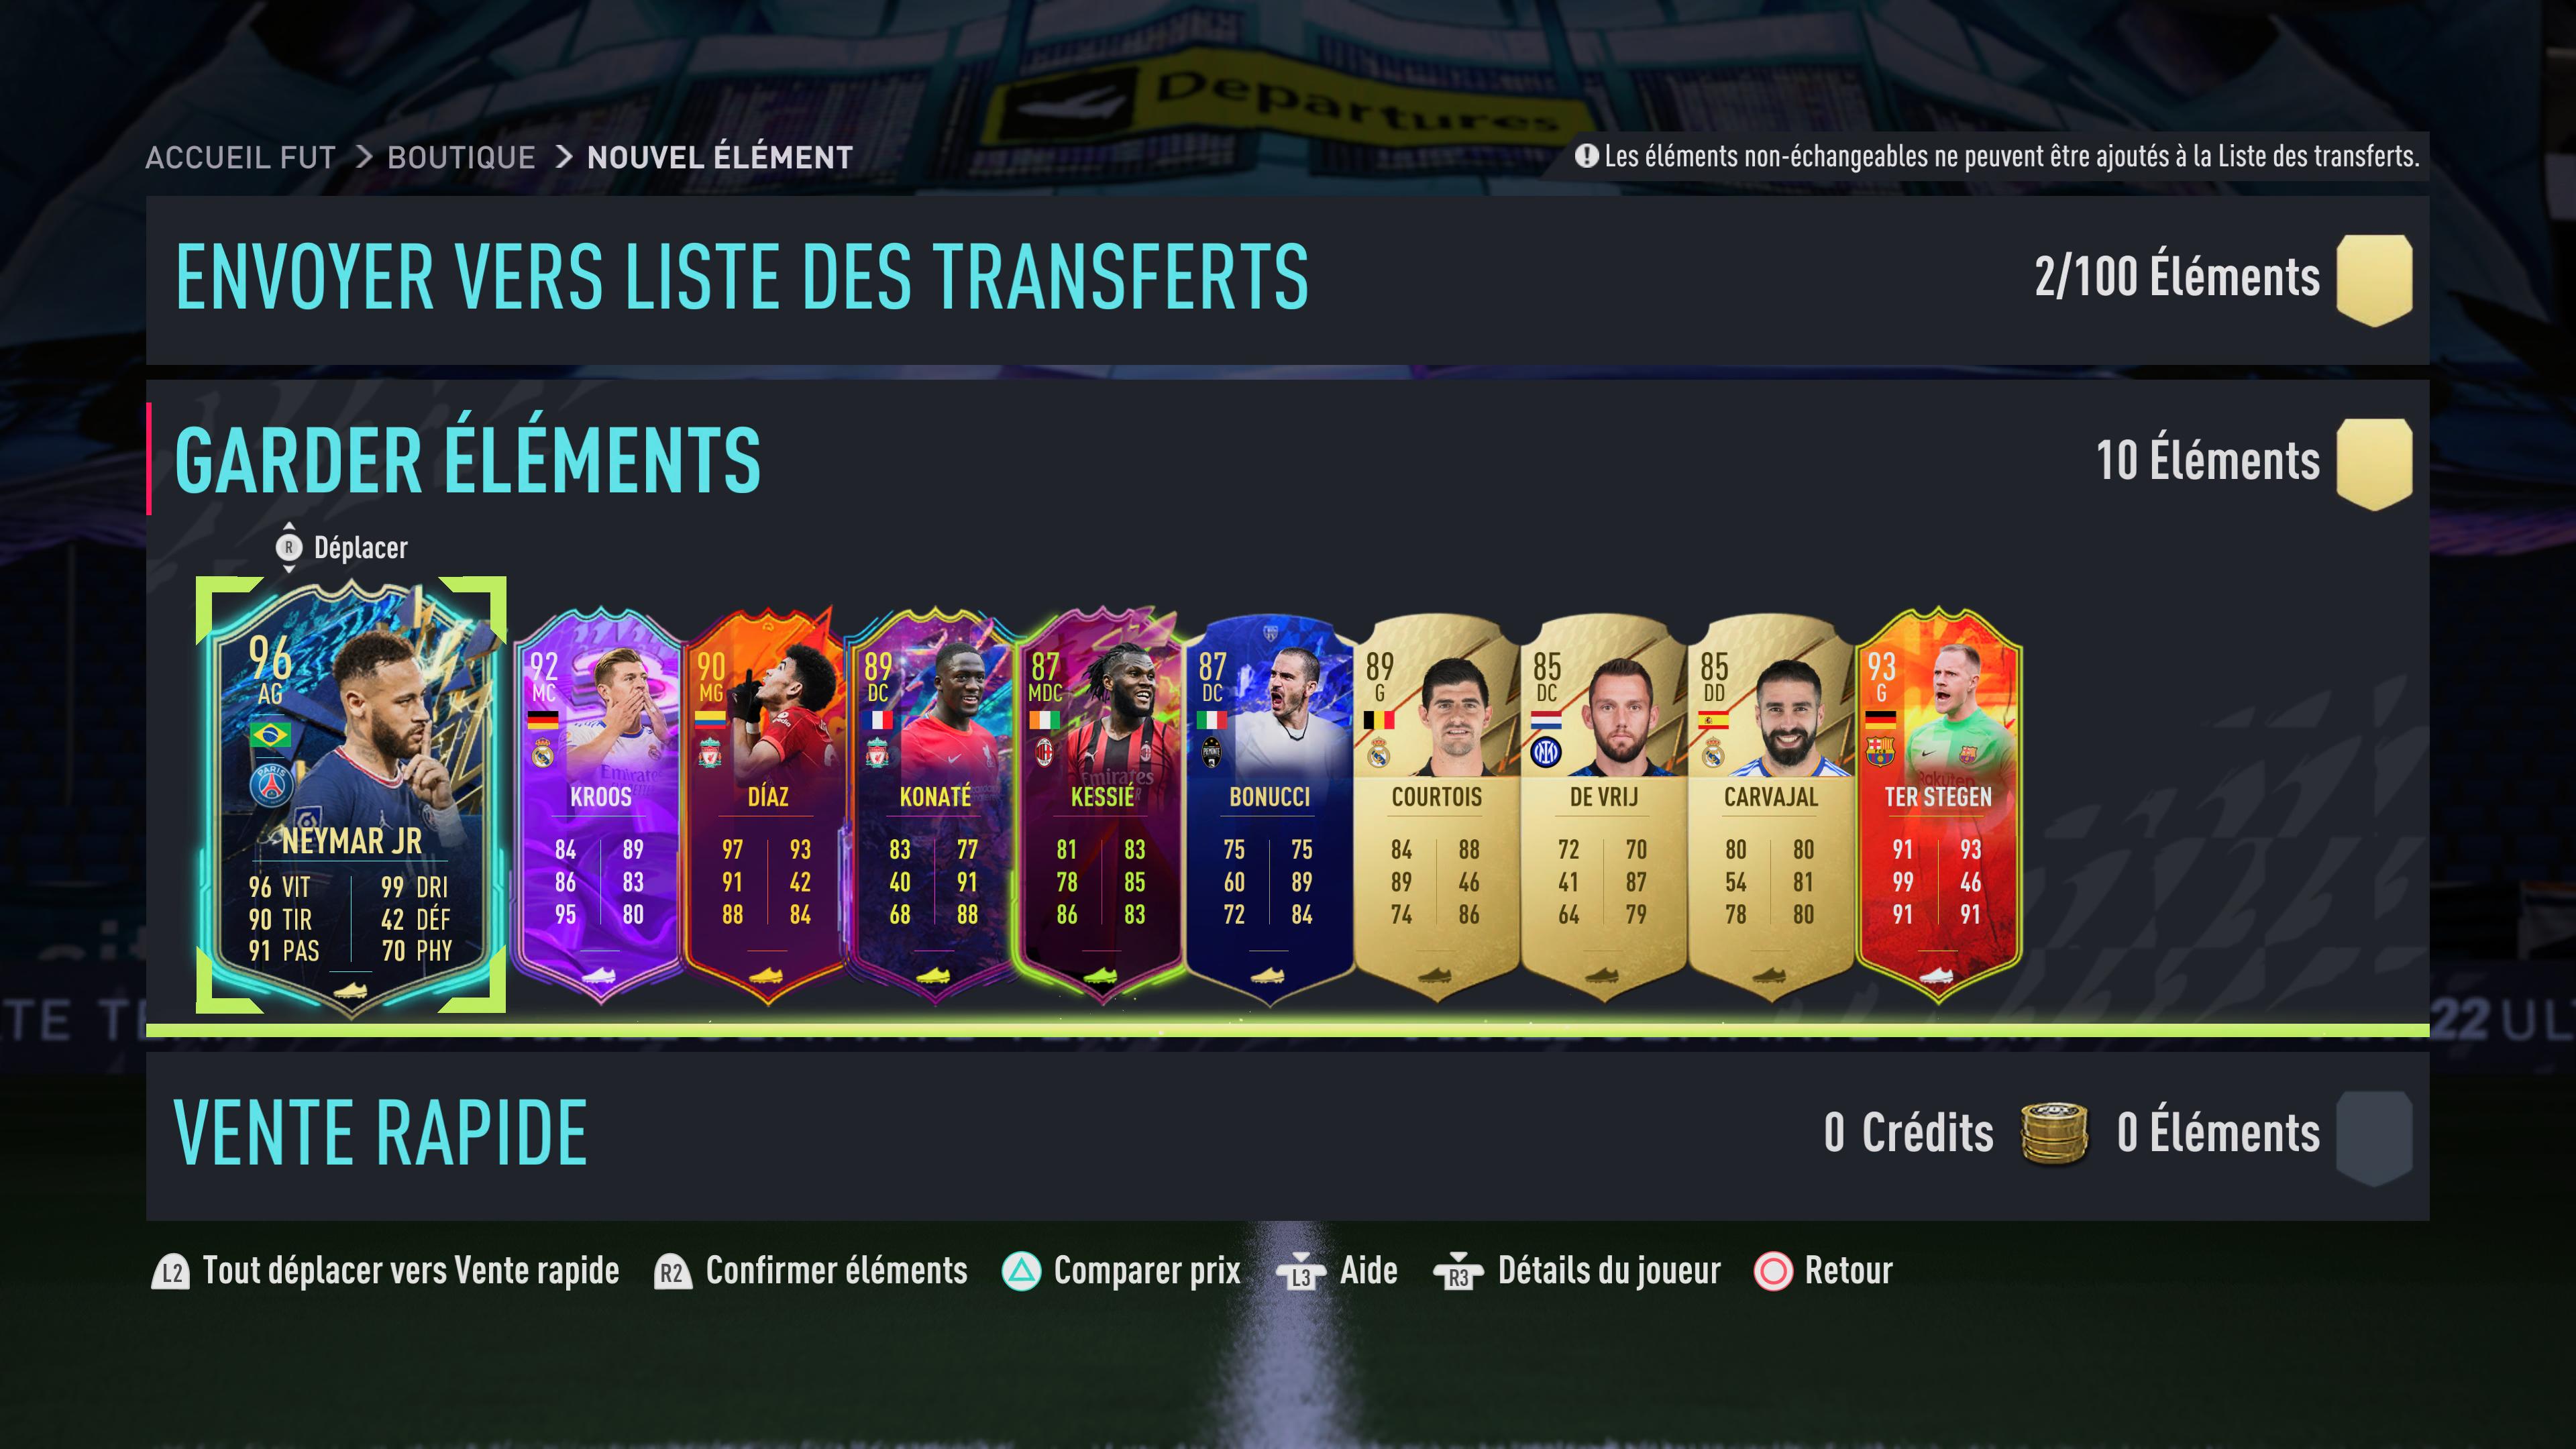This screenshot has width=2576, height=1449.
Task: Click the L3 Aide stick icon
Action: (x=1300, y=1272)
